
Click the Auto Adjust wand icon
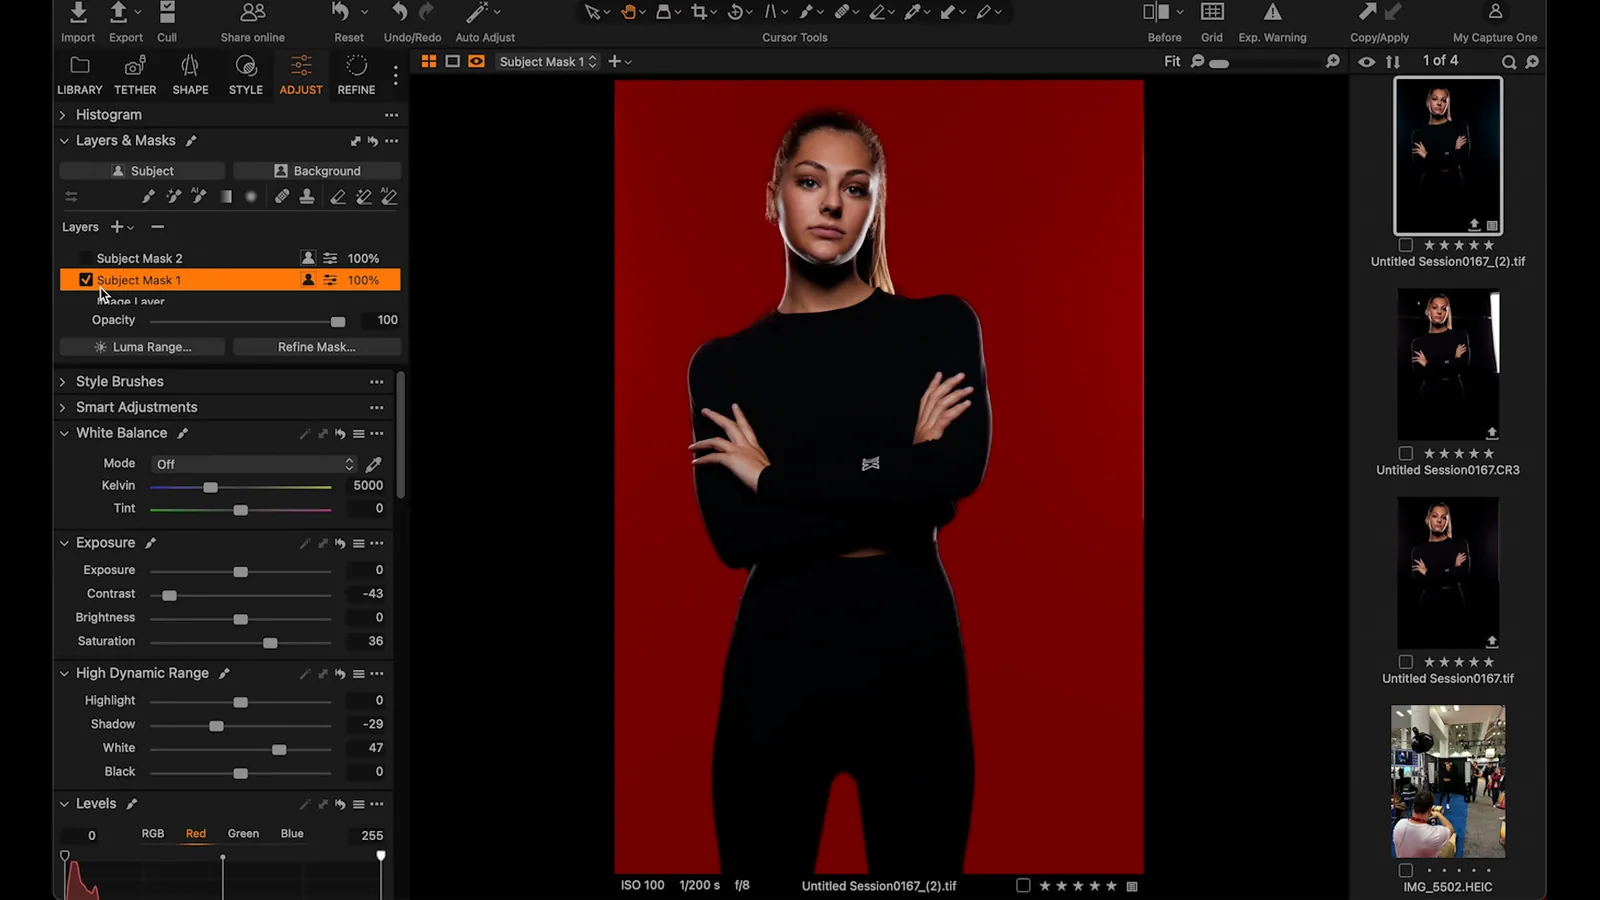pos(477,13)
